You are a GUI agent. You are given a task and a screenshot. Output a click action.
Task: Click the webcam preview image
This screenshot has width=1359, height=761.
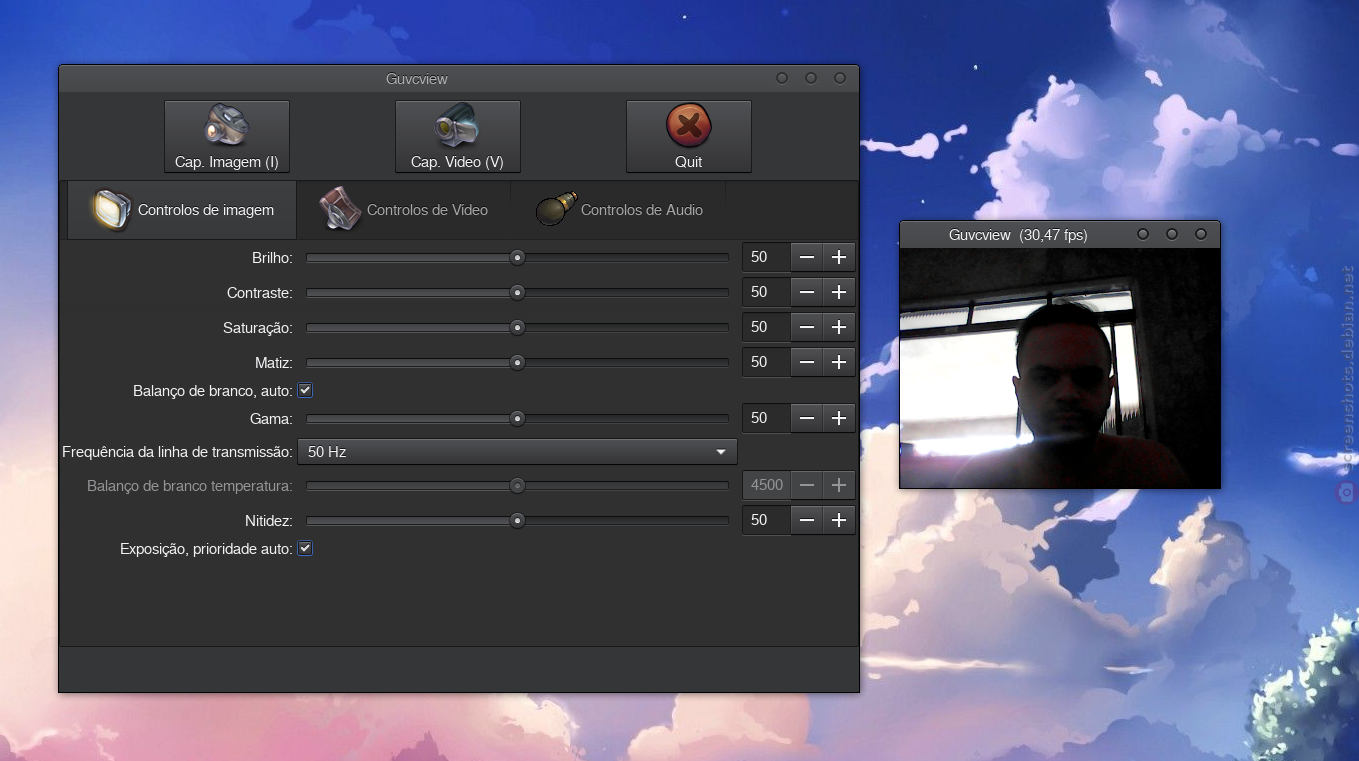1060,368
